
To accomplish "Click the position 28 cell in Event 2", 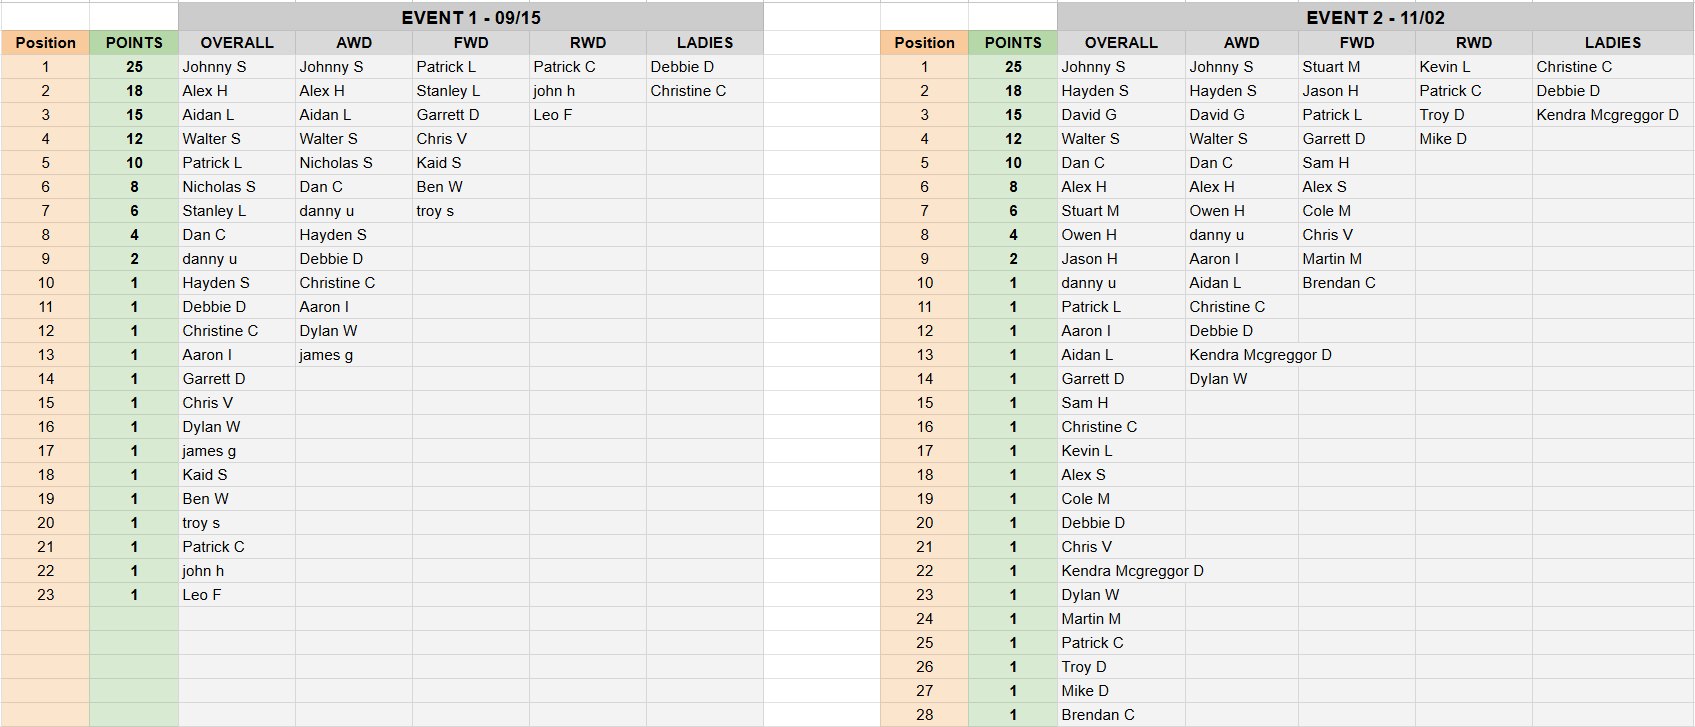I will 924,715.
